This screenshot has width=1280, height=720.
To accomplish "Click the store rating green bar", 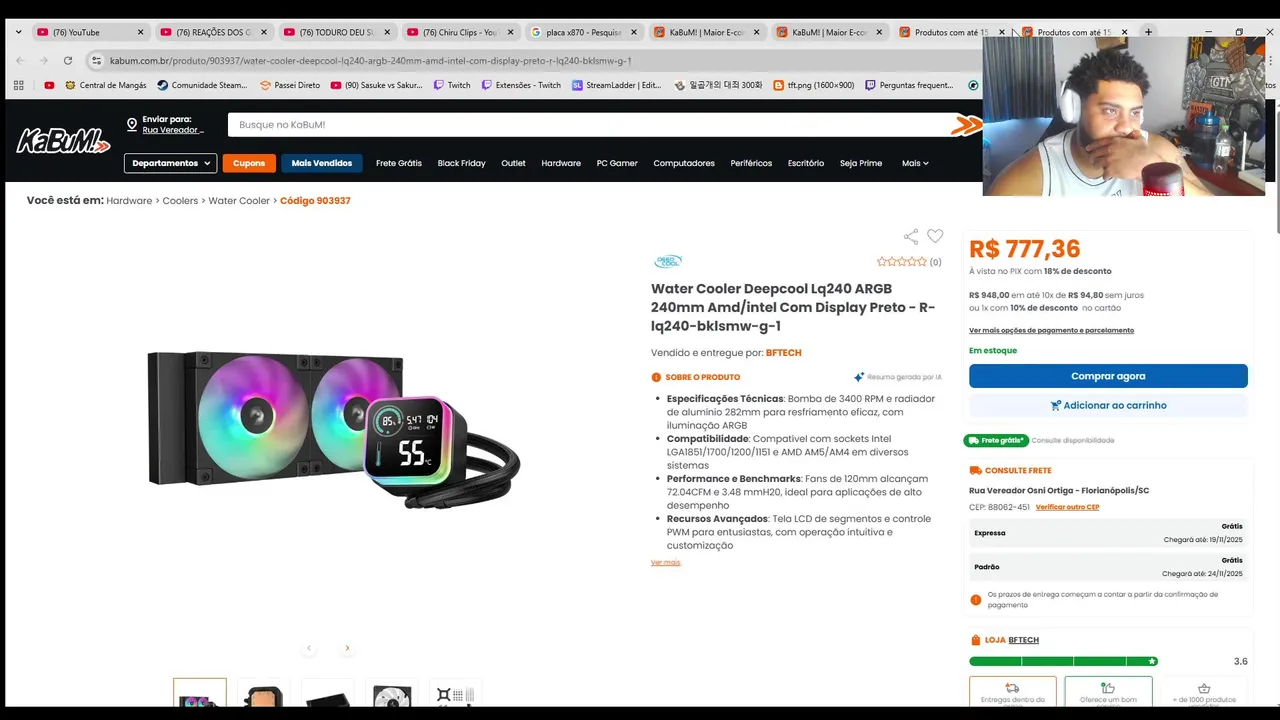I will tap(1063, 661).
